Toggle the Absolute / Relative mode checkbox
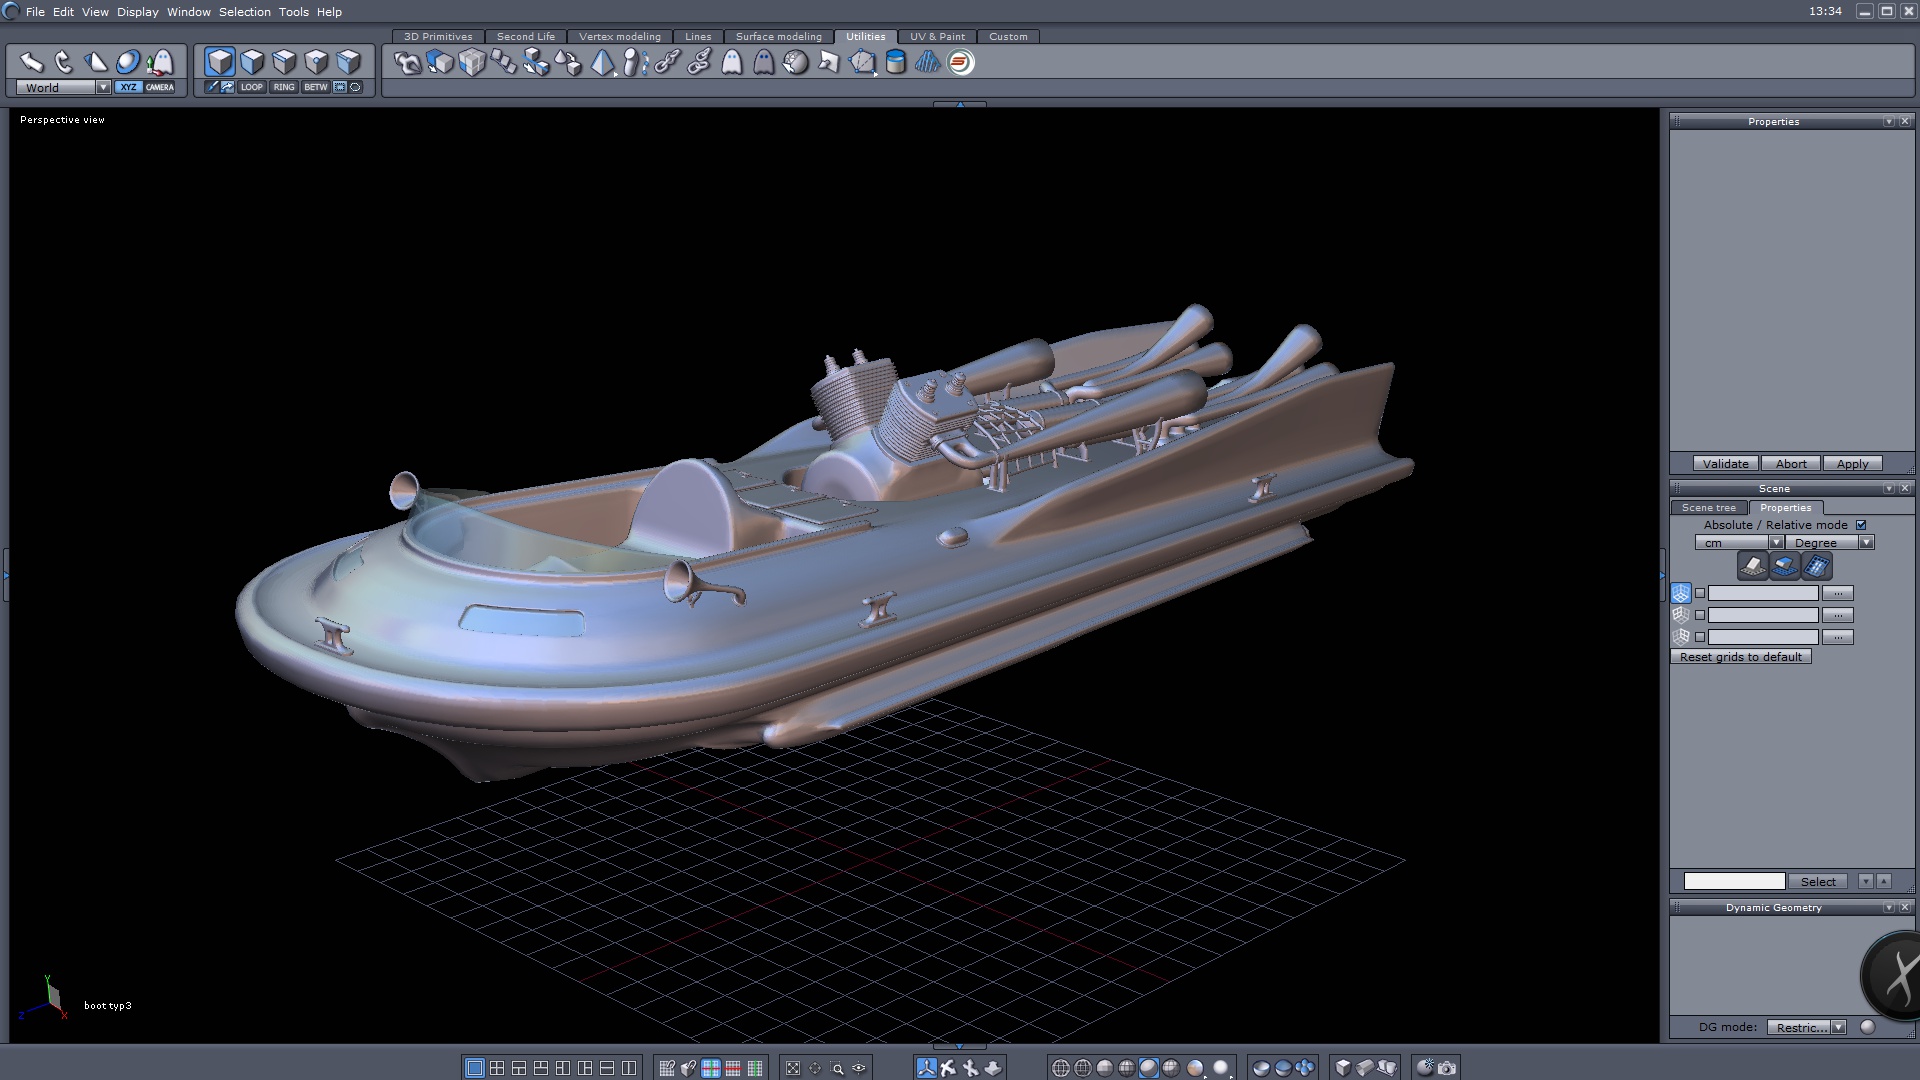 pos(1861,525)
